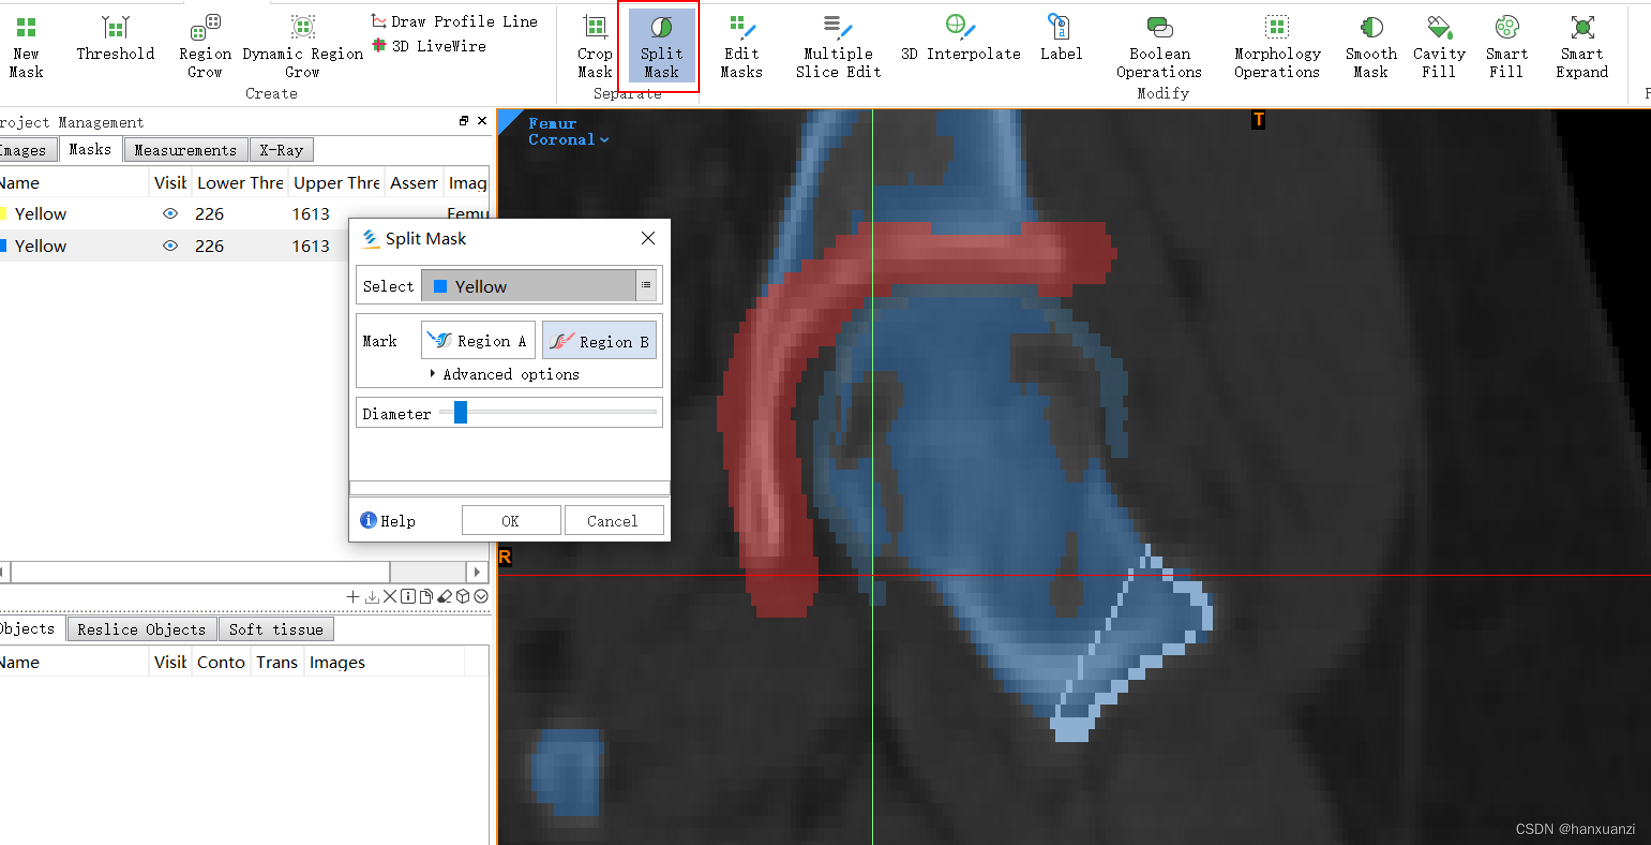The height and width of the screenshot is (845, 1651).
Task: Activate Region B marking
Action: [x=599, y=341]
